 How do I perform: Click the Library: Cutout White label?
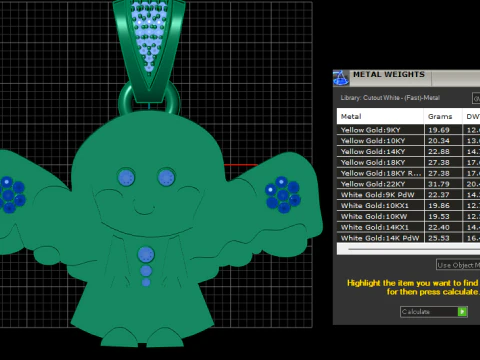point(390,98)
